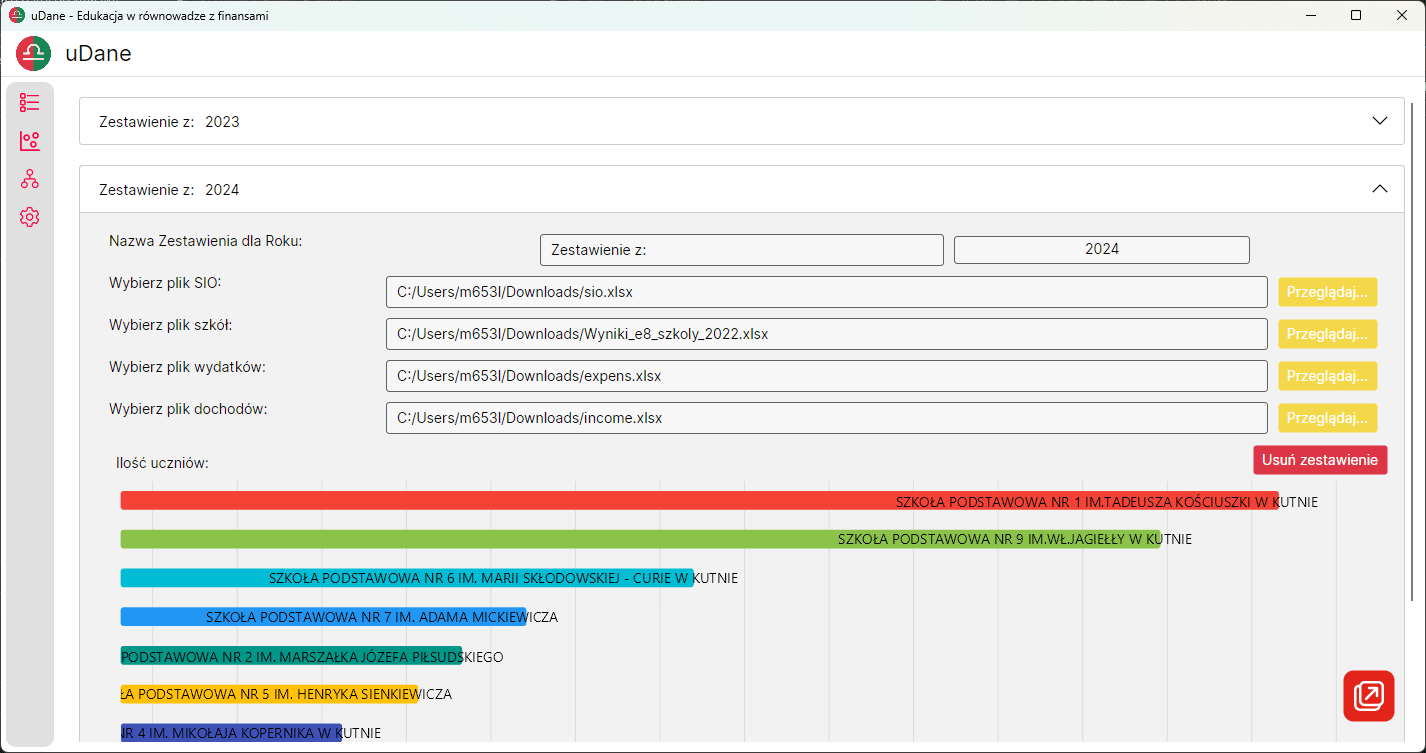Browse for the expenses file
Viewport: 1426px width, 753px height.
[1327, 376]
